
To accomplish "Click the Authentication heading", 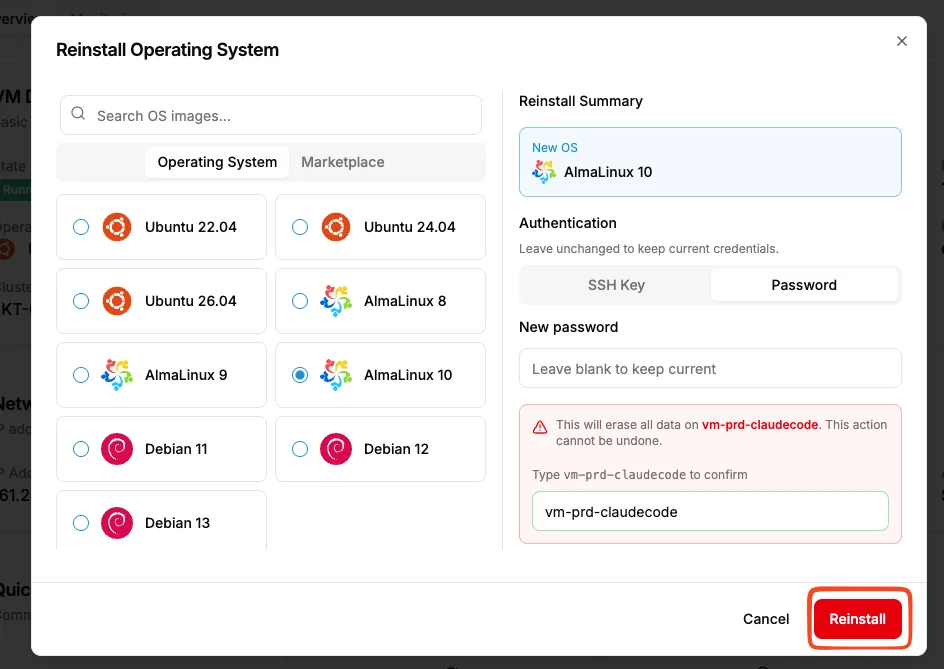I will [568, 223].
